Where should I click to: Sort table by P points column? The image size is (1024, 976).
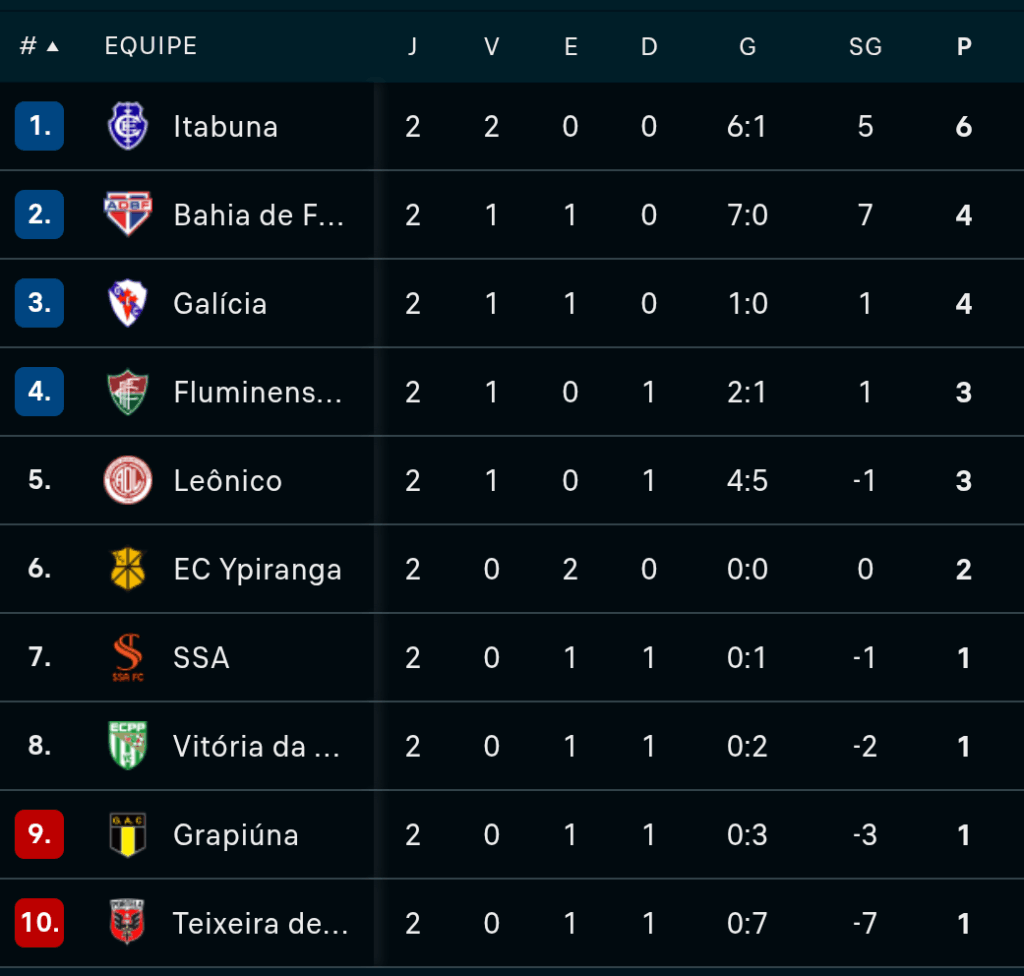point(964,46)
